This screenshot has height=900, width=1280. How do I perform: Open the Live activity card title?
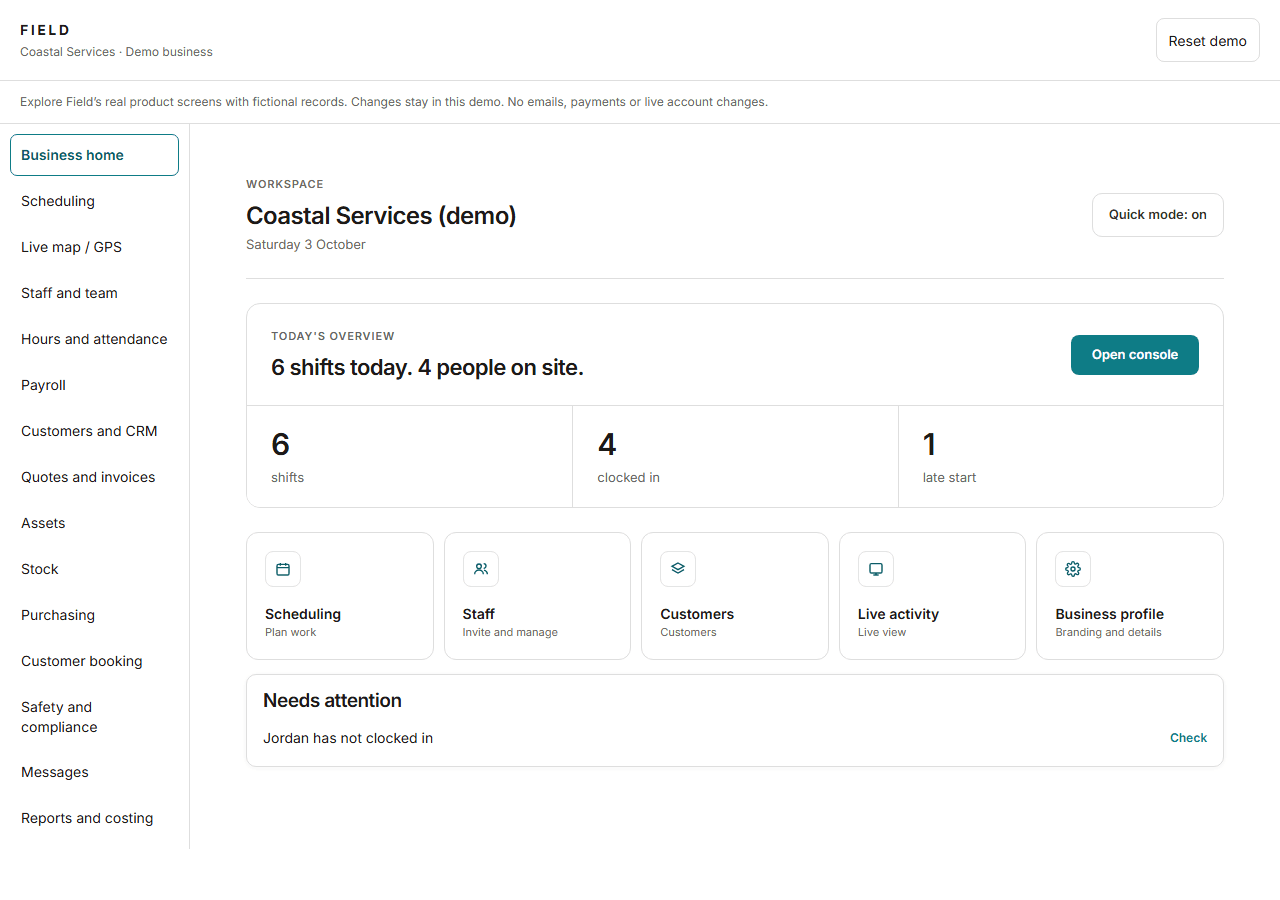point(898,614)
